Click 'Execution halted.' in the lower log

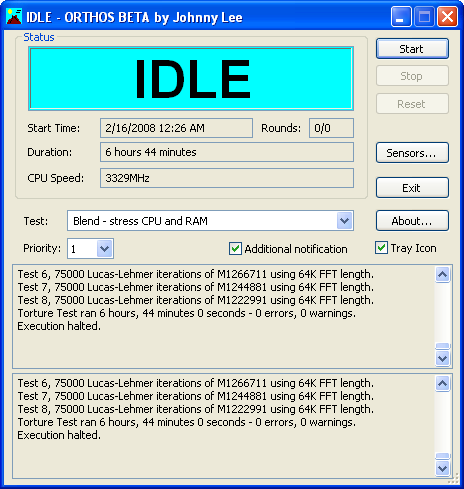59,435
